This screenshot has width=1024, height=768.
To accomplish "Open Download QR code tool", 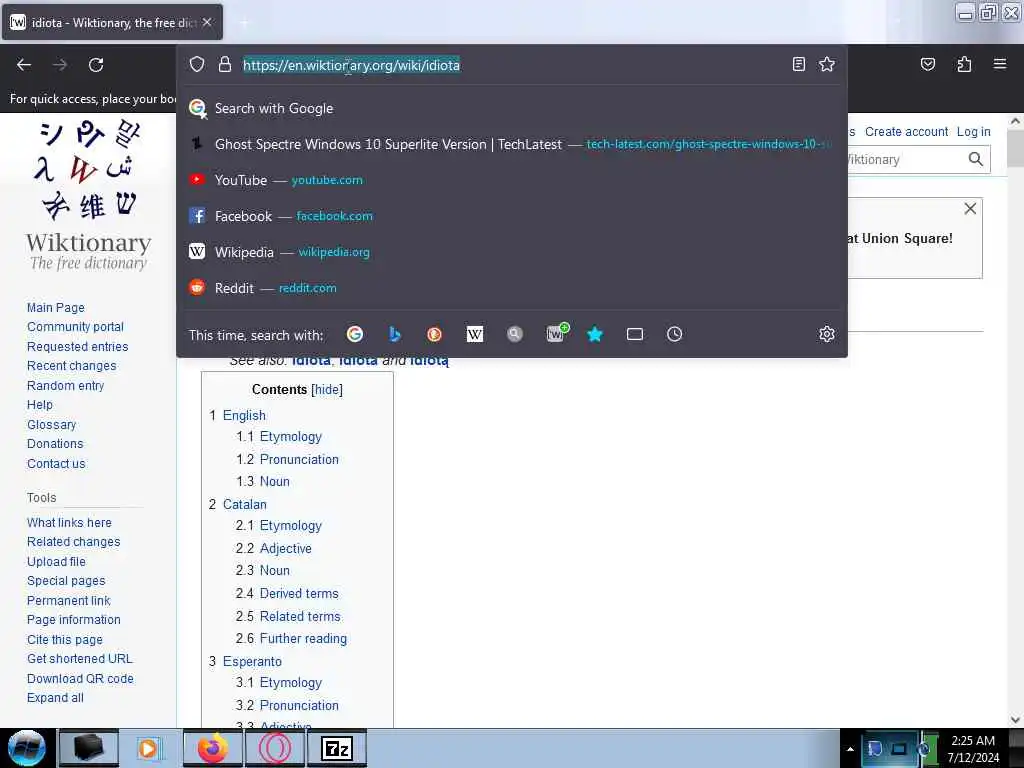I will click(x=80, y=679).
